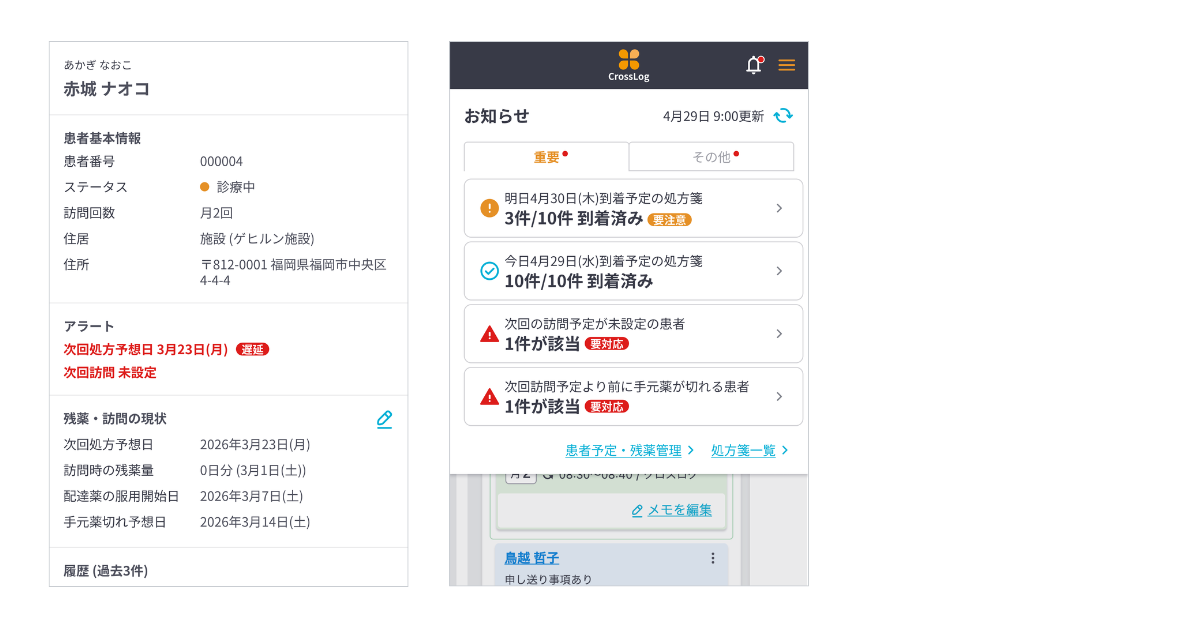Refresh notifications with the sync icon

783,115
